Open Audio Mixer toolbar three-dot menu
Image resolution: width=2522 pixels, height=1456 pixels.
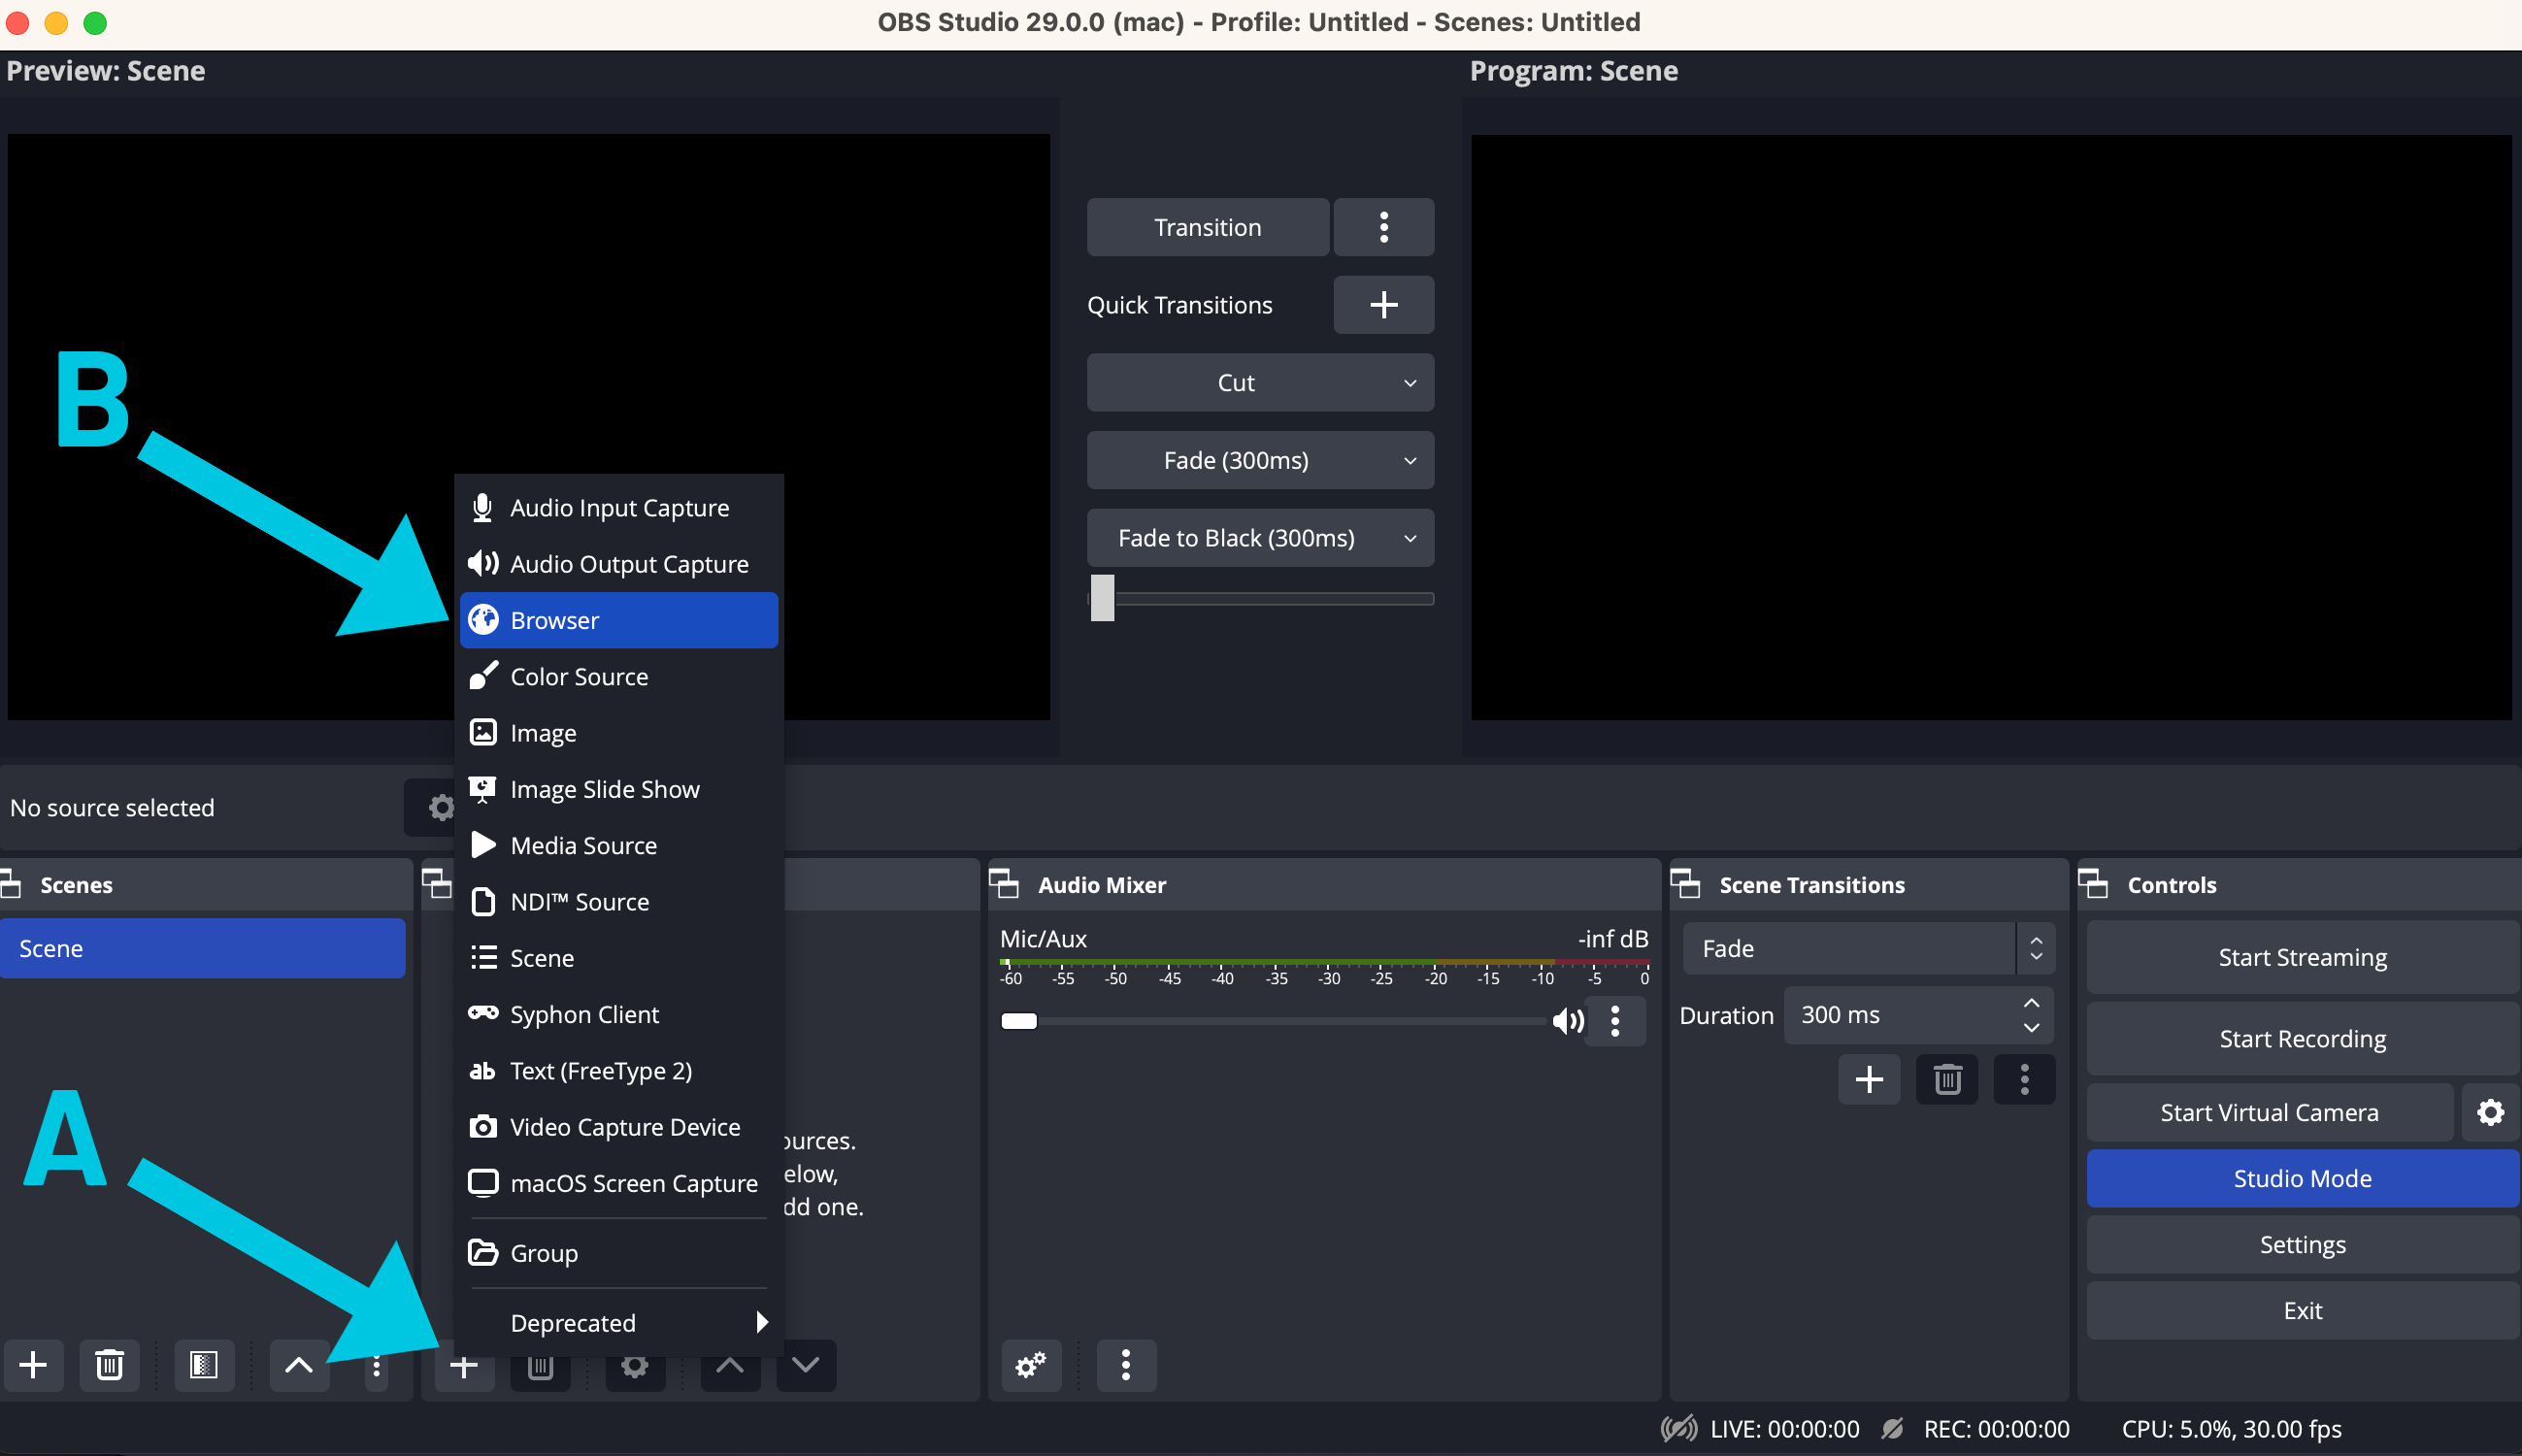tap(1126, 1365)
